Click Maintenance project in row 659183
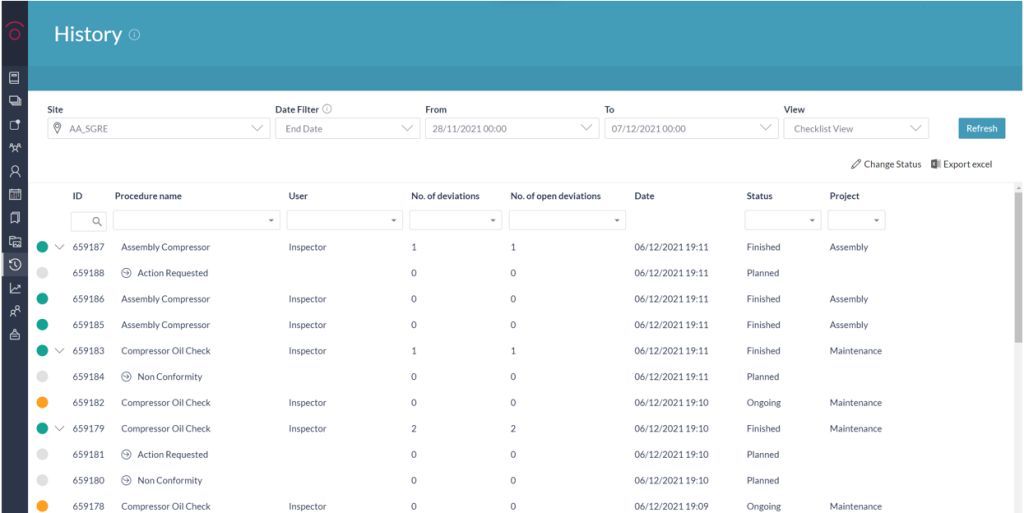The width and height of the screenshot is (1024, 513). coord(856,350)
